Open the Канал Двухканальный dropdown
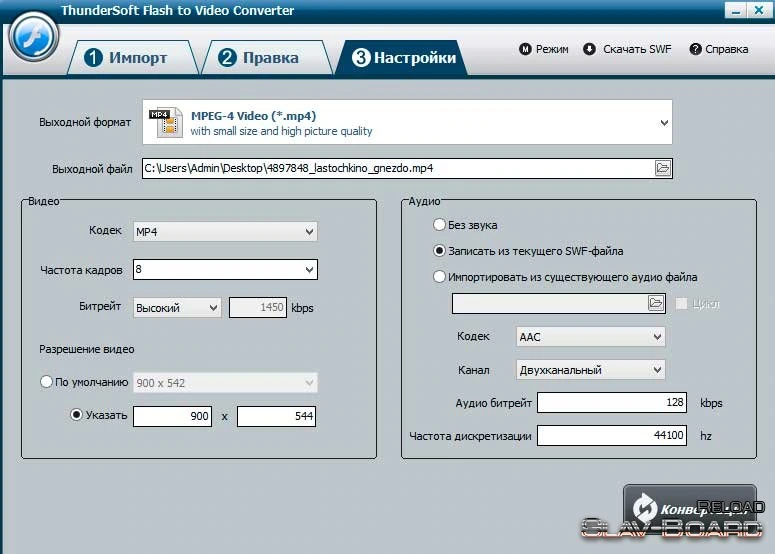Image resolution: width=775 pixels, height=554 pixels. pyautogui.click(x=590, y=370)
